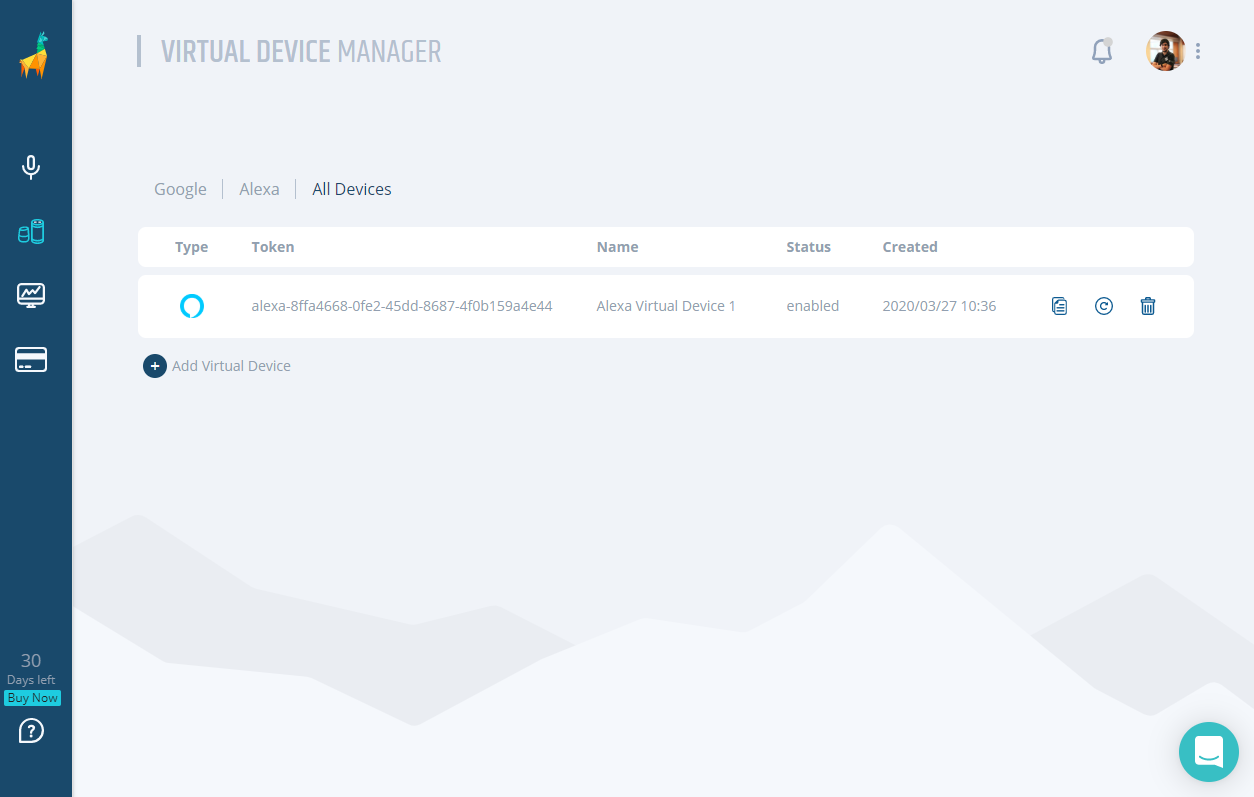This screenshot has width=1254, height=797.
Task: Regenerate the Alexa Virtual Device 1 token
Action: tap(1104, 306)
